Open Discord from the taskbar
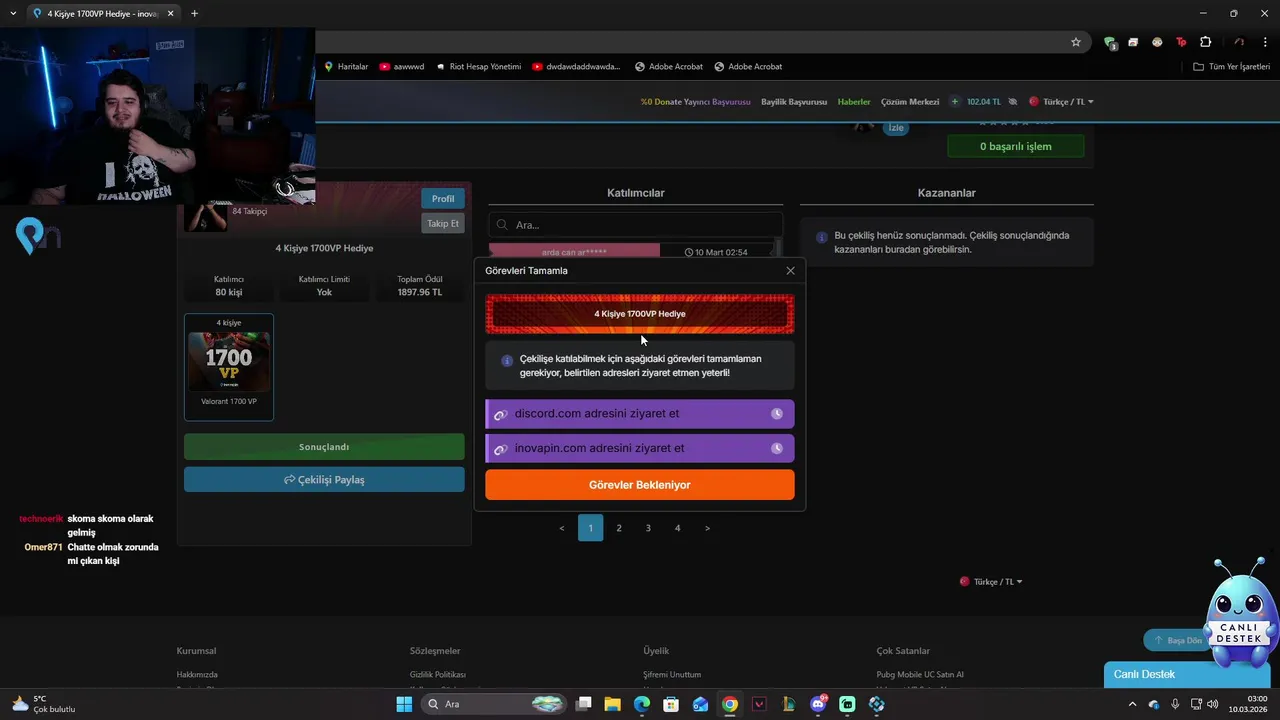1280x720 pixels. (x=818, y=704)
